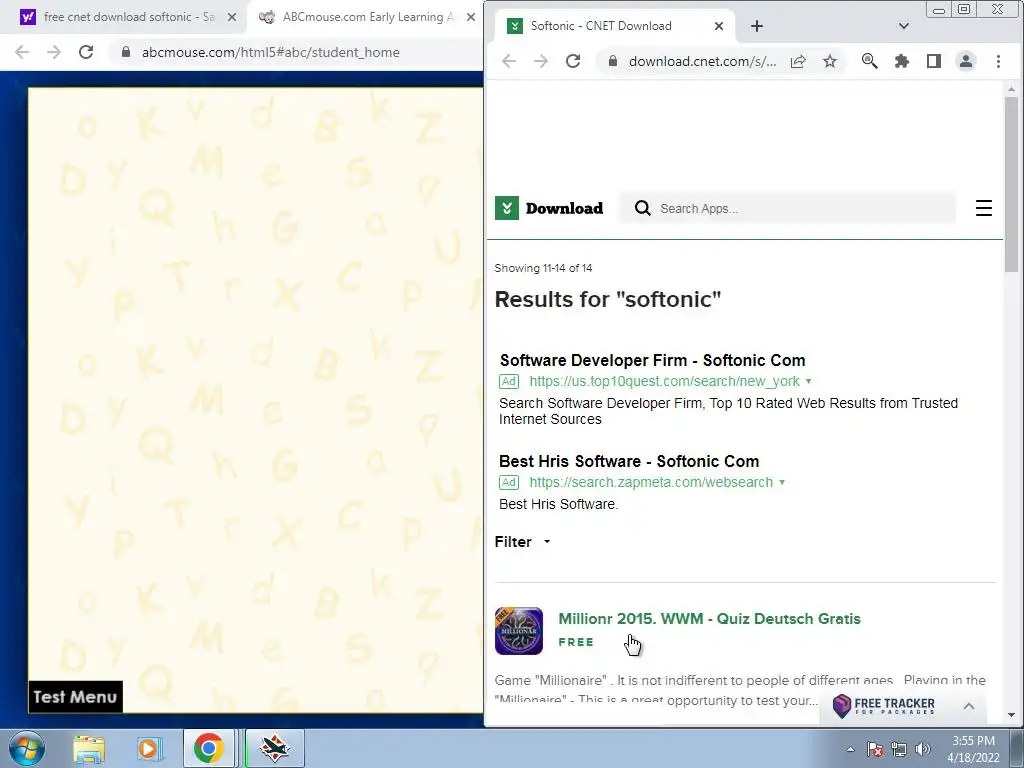Bookmark the CNET page with the star icon
This screenshot has height=768, width=1024.
point(829,61)
